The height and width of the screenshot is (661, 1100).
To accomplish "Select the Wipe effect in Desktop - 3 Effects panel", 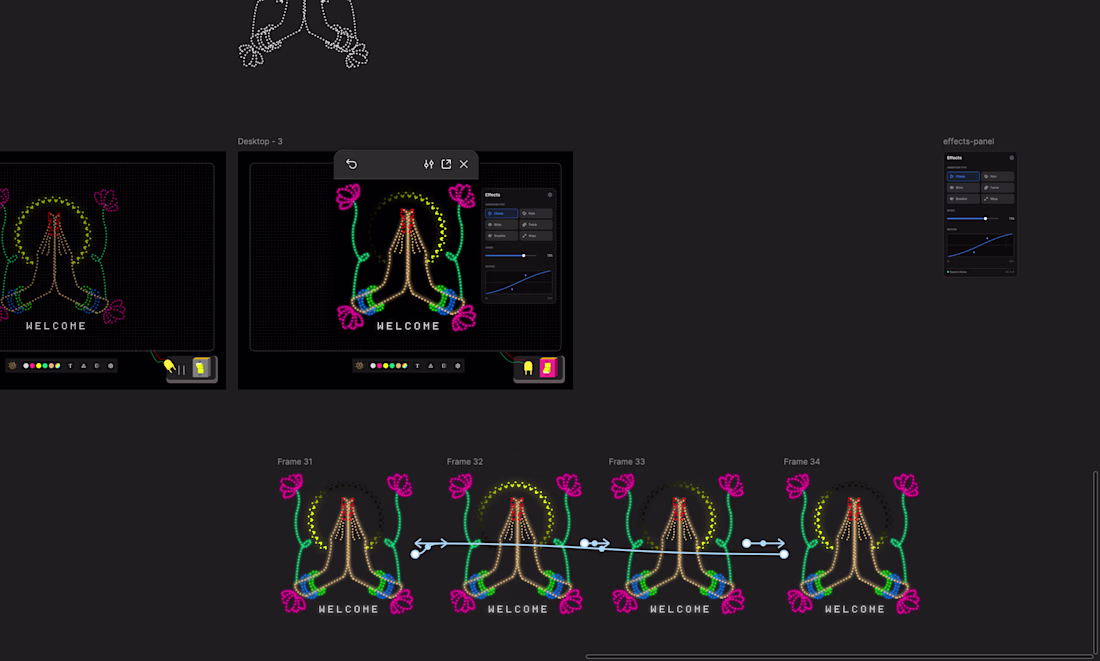I will [x=536, y=236].
